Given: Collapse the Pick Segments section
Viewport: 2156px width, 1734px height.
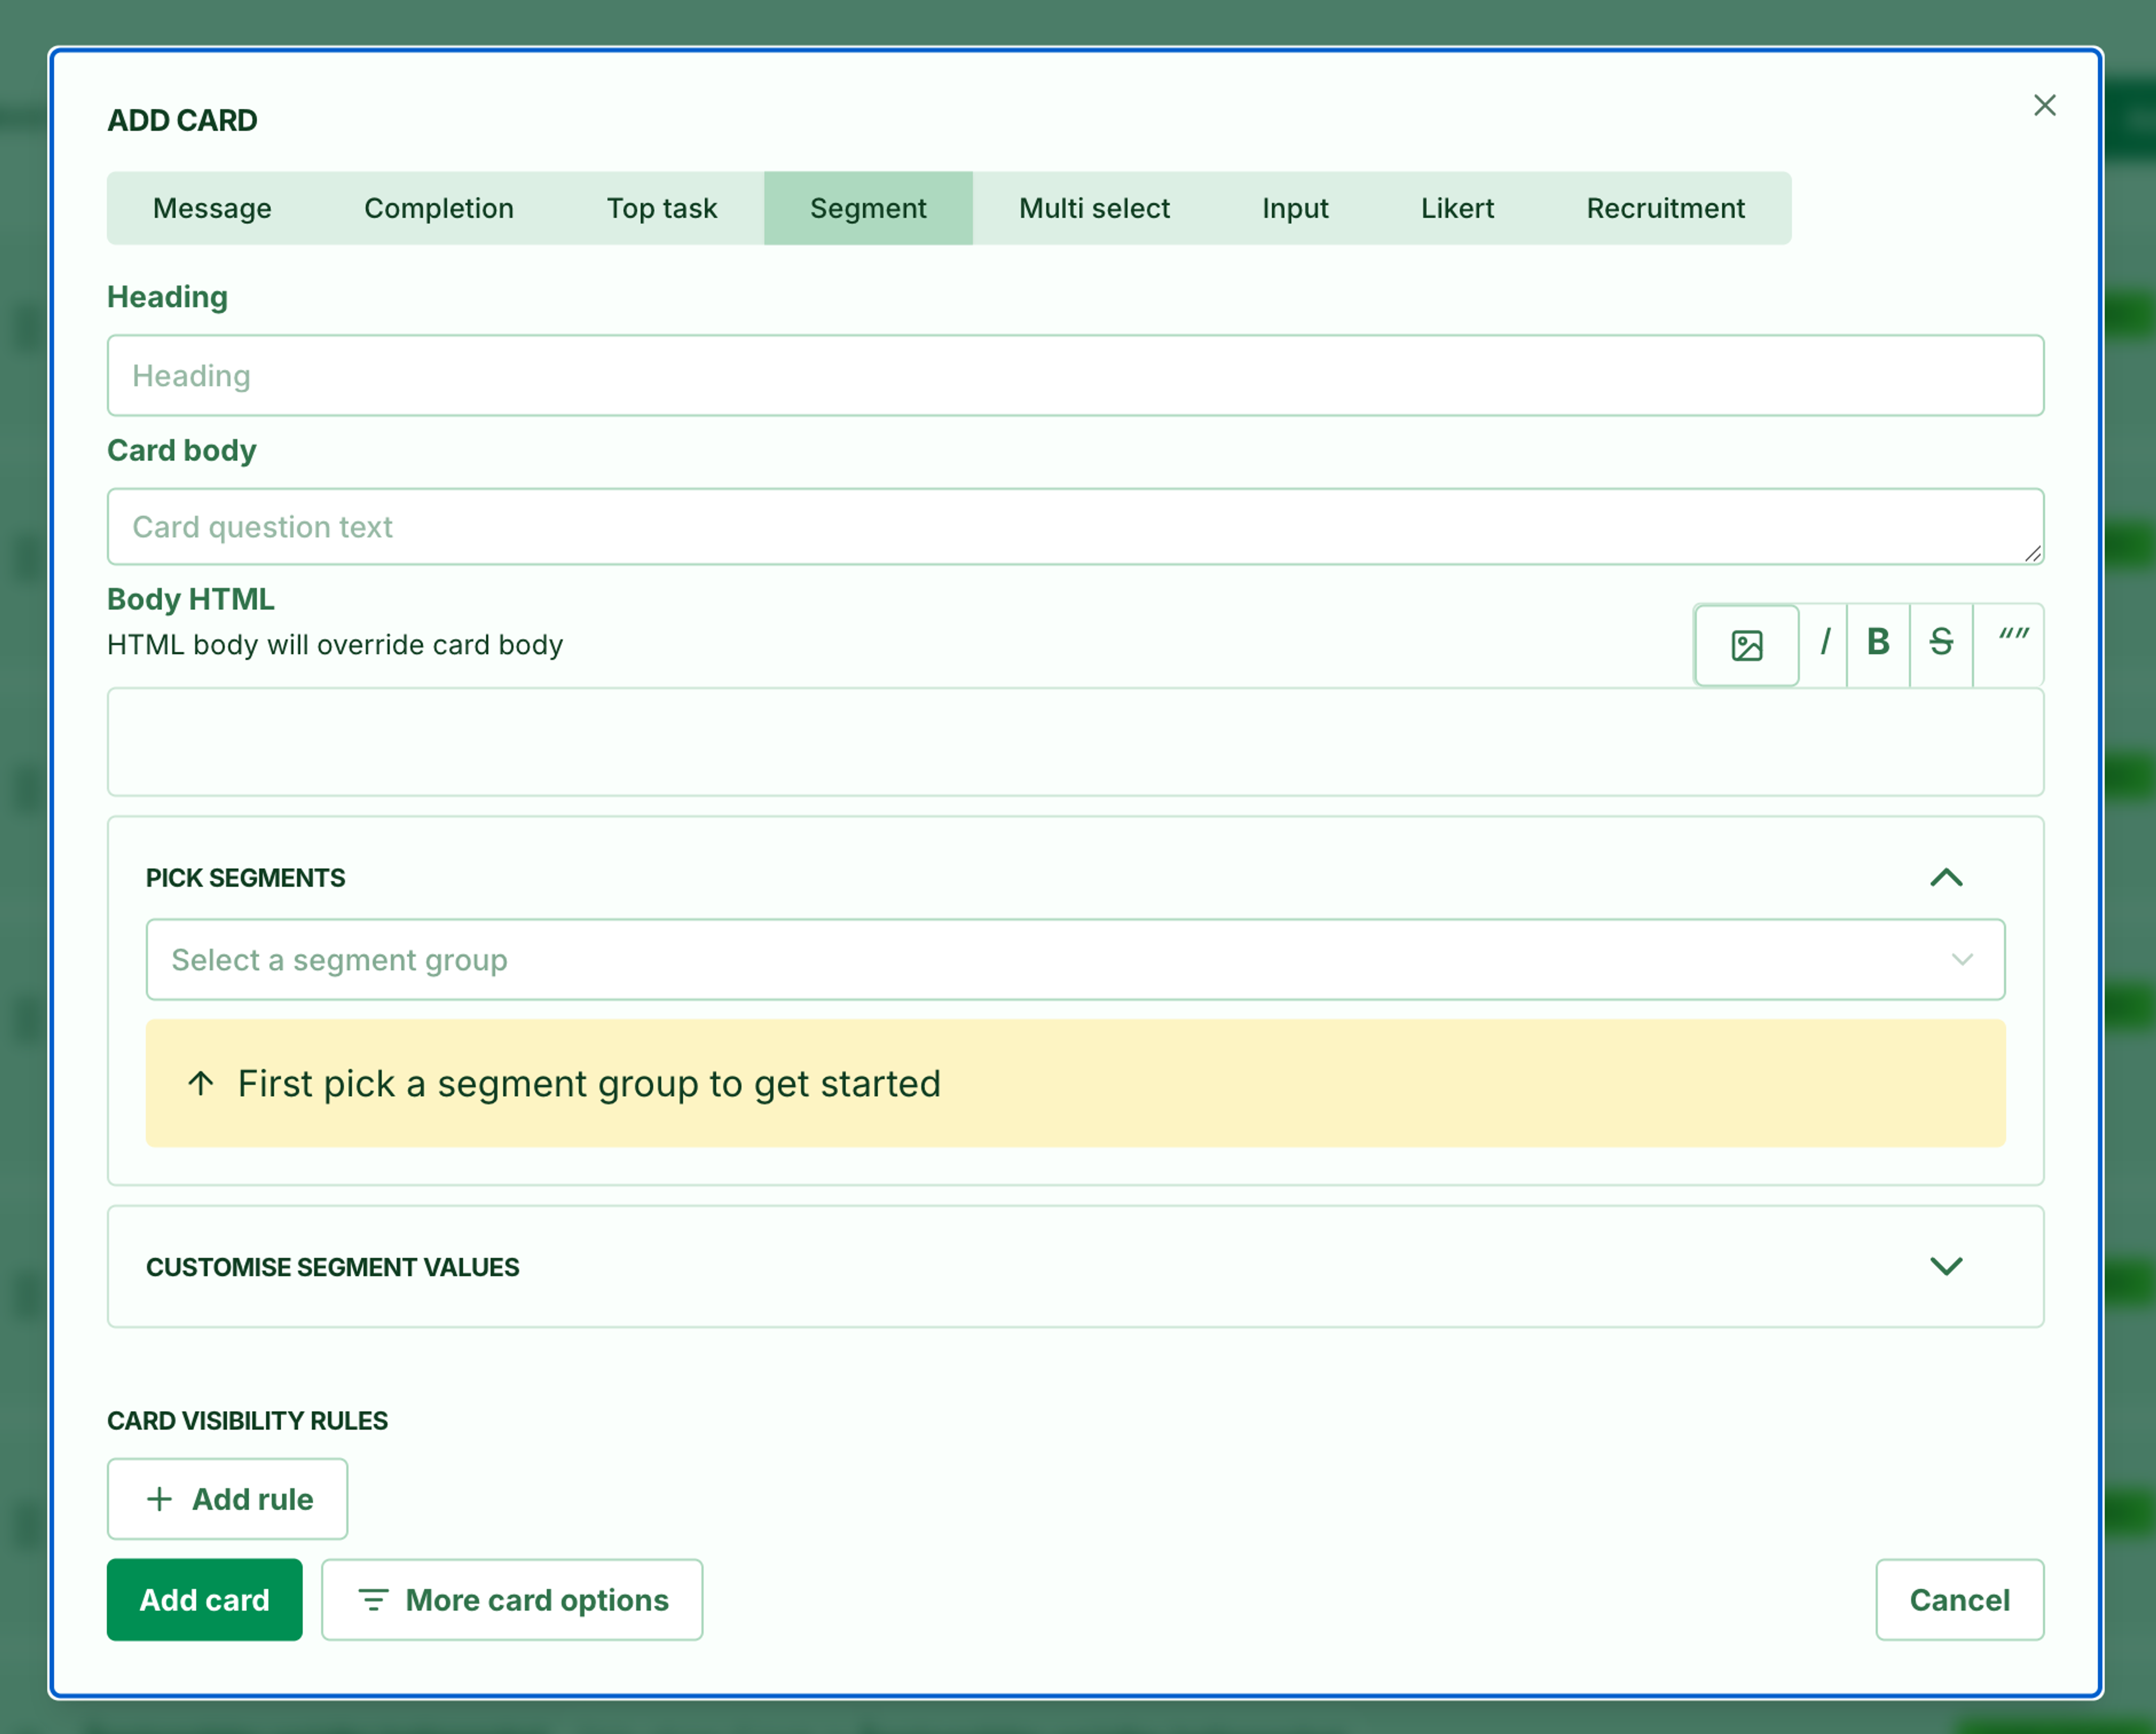Looking at the screenshot, I should click(1946, 877).
